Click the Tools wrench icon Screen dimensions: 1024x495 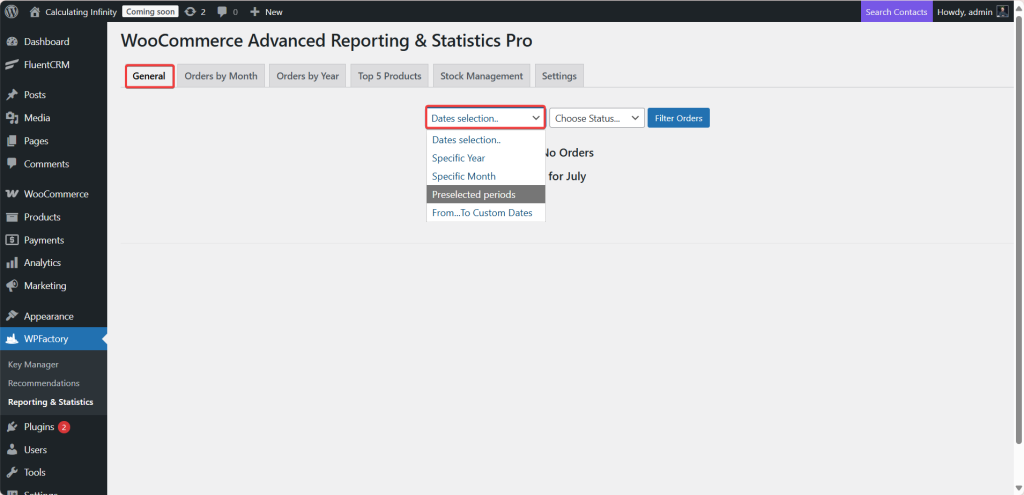point(12,473)
